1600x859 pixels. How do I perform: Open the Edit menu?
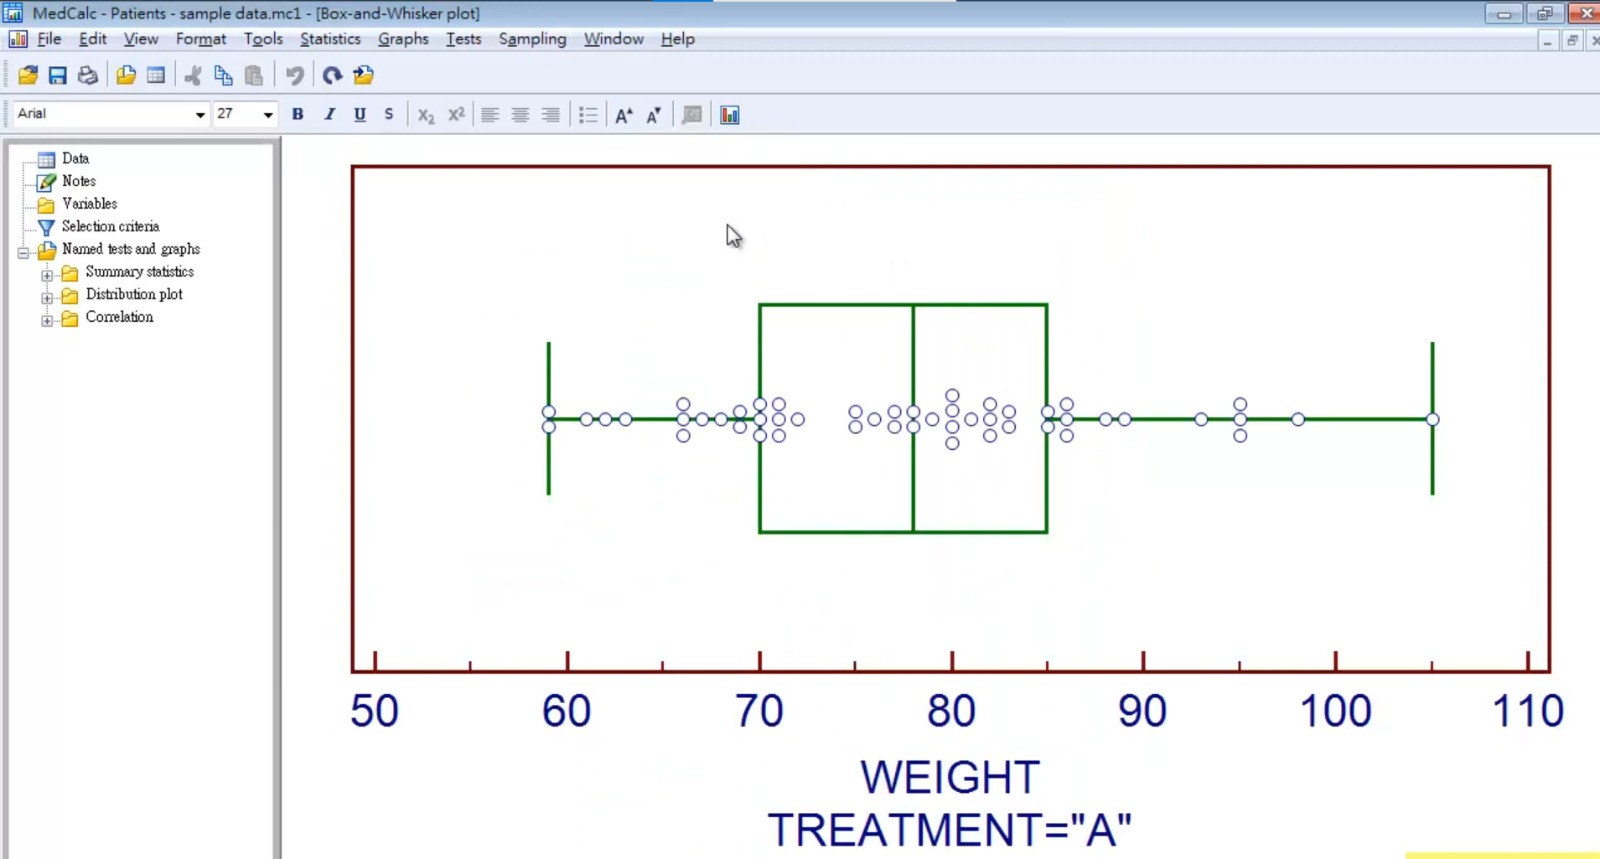93,39
